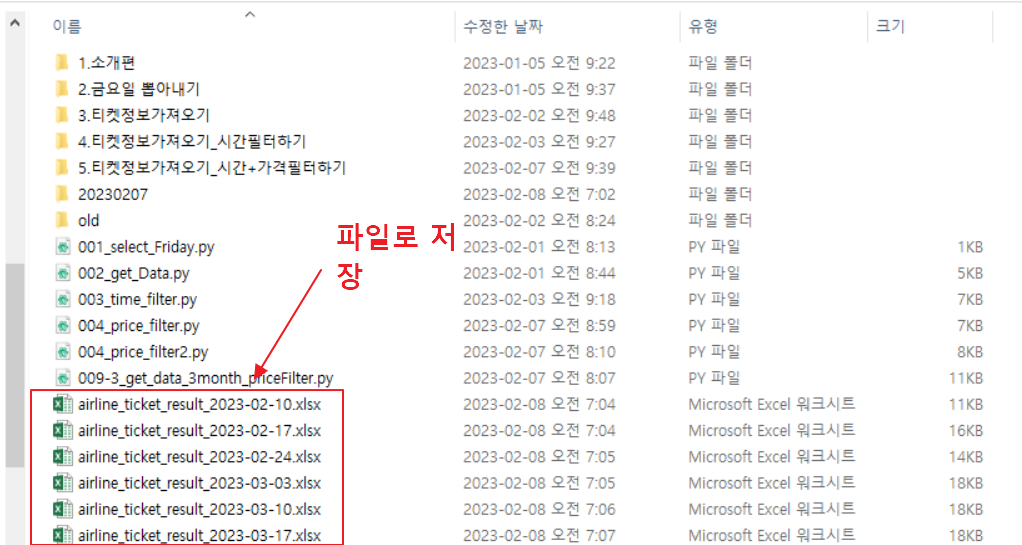Click the Python file icon of 002_get_Data.py
Screen dimensions: 1022x545
coord(63,273)
